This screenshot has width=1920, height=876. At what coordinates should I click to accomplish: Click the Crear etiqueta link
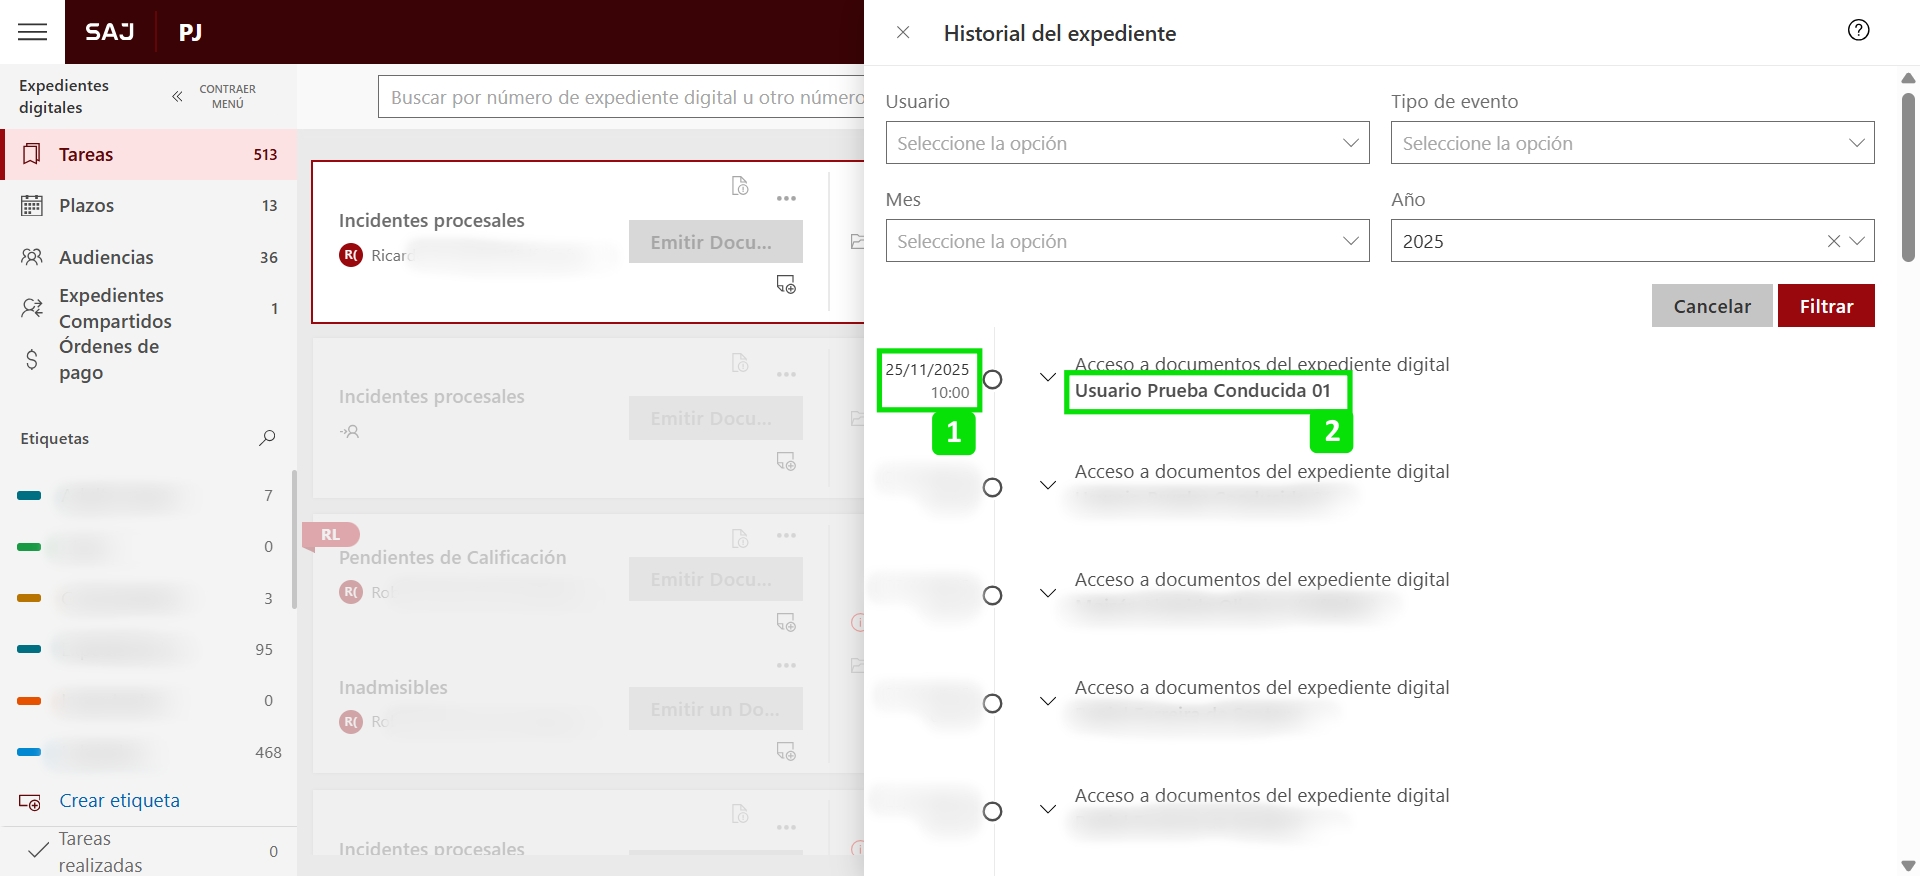(119, 801)
